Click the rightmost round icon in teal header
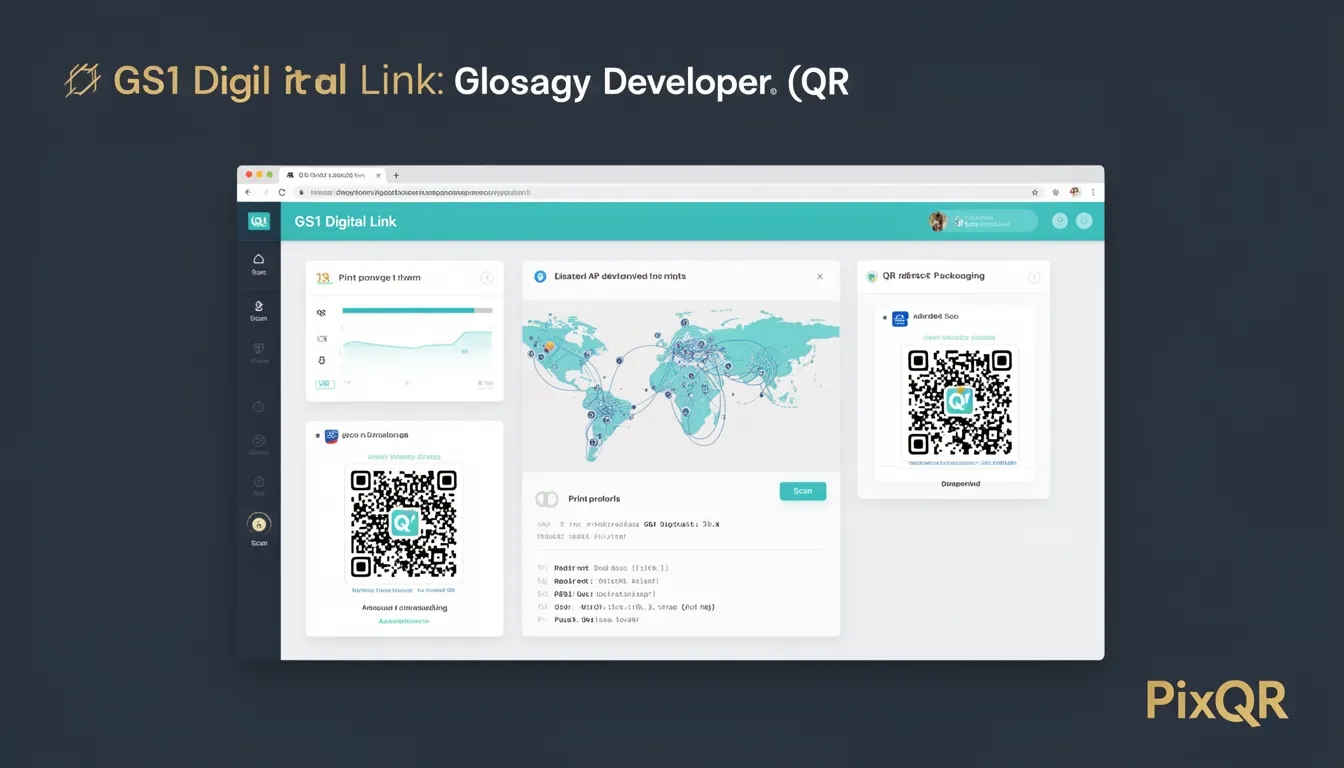Image resolution: width=1344 pixels, height=768 pixels. (1084, 221)
